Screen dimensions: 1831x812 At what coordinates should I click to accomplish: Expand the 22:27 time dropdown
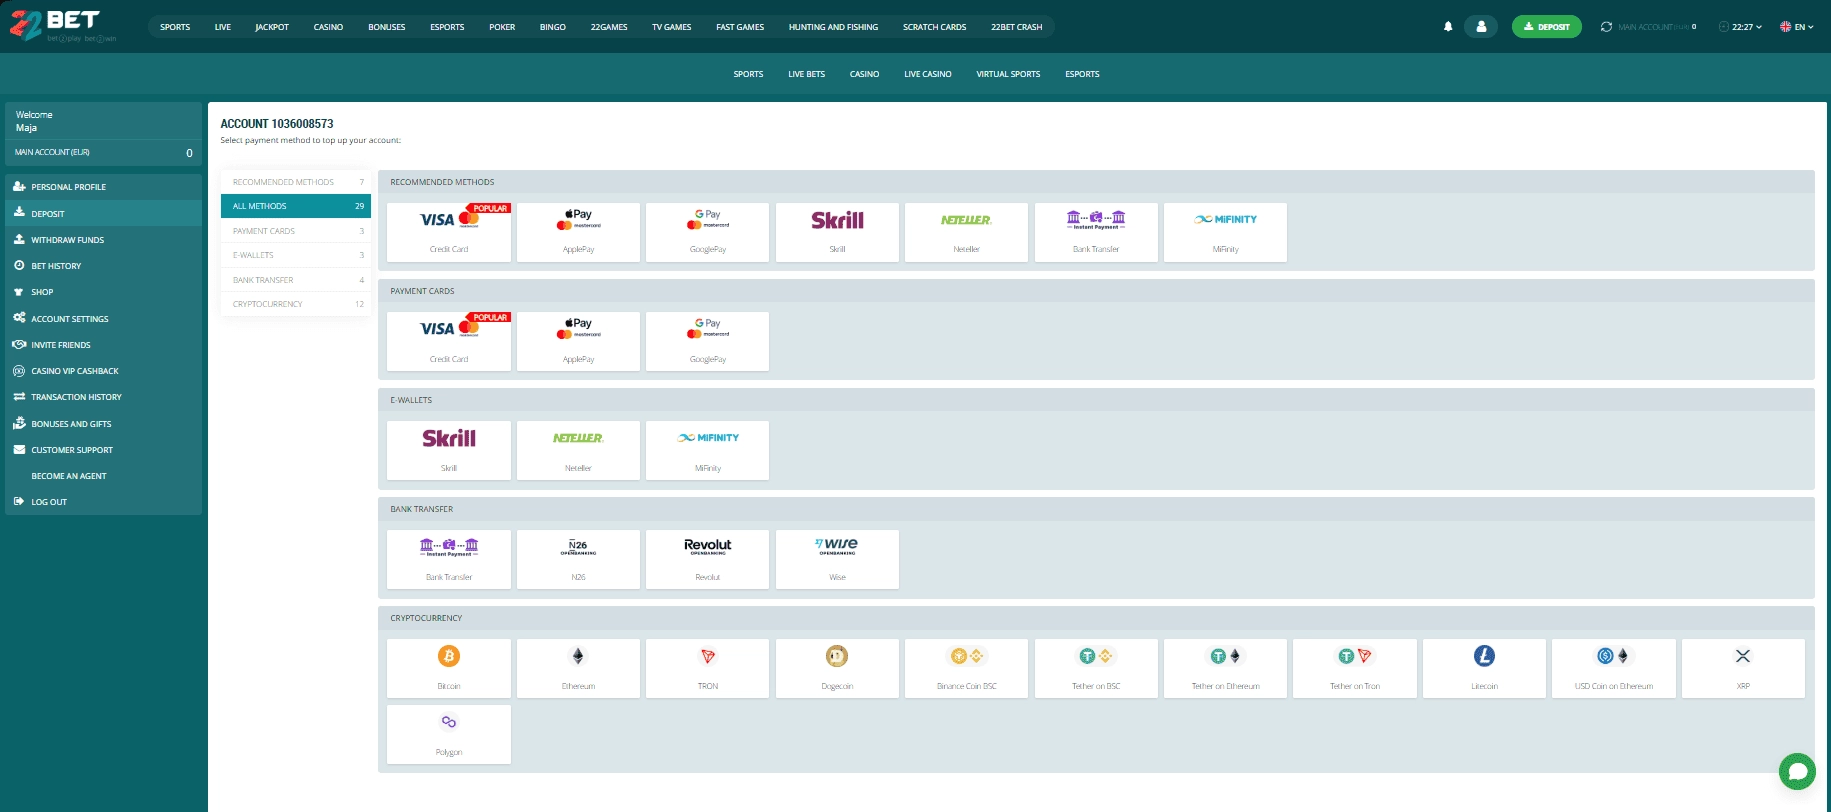point(1741,27)
